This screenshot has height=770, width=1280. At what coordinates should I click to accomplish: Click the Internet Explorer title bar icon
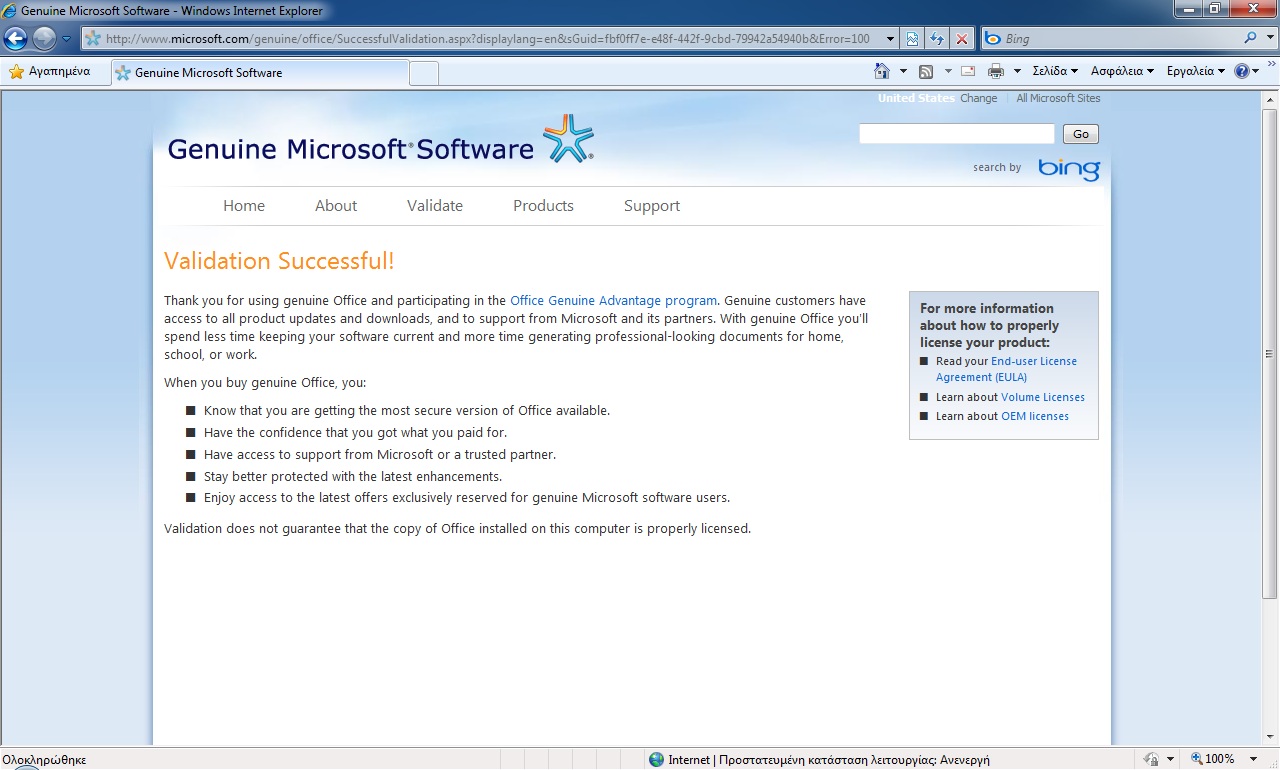coord(10,11)
